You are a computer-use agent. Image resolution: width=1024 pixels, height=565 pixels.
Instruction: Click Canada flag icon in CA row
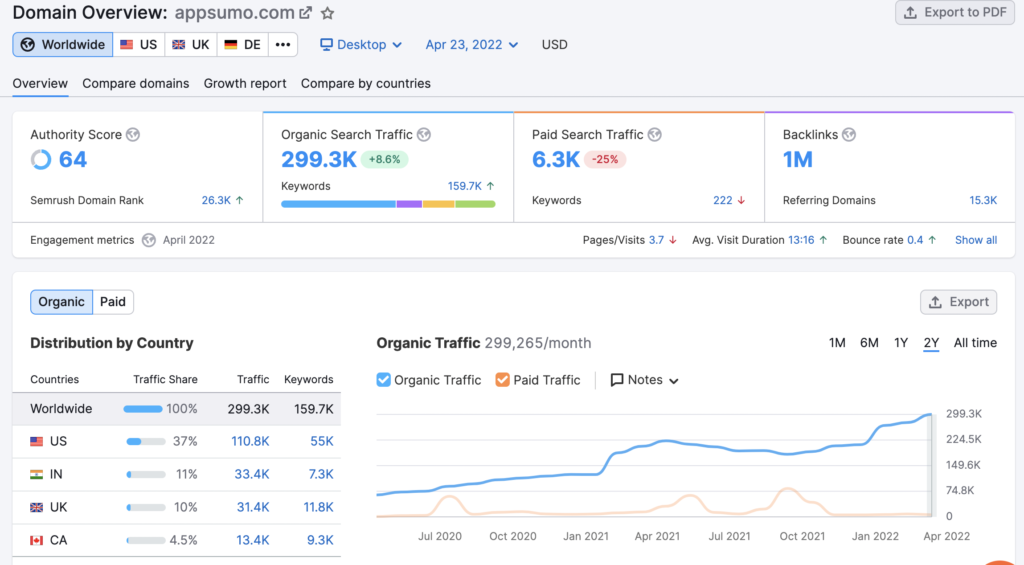click(x=37, y=540)
